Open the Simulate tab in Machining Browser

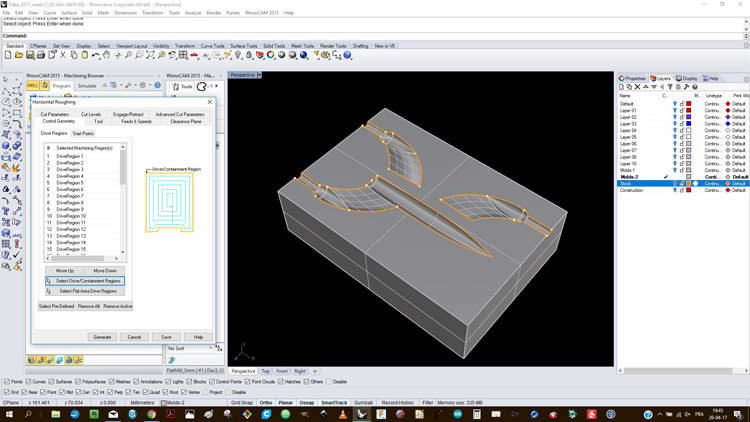point(87,86)
